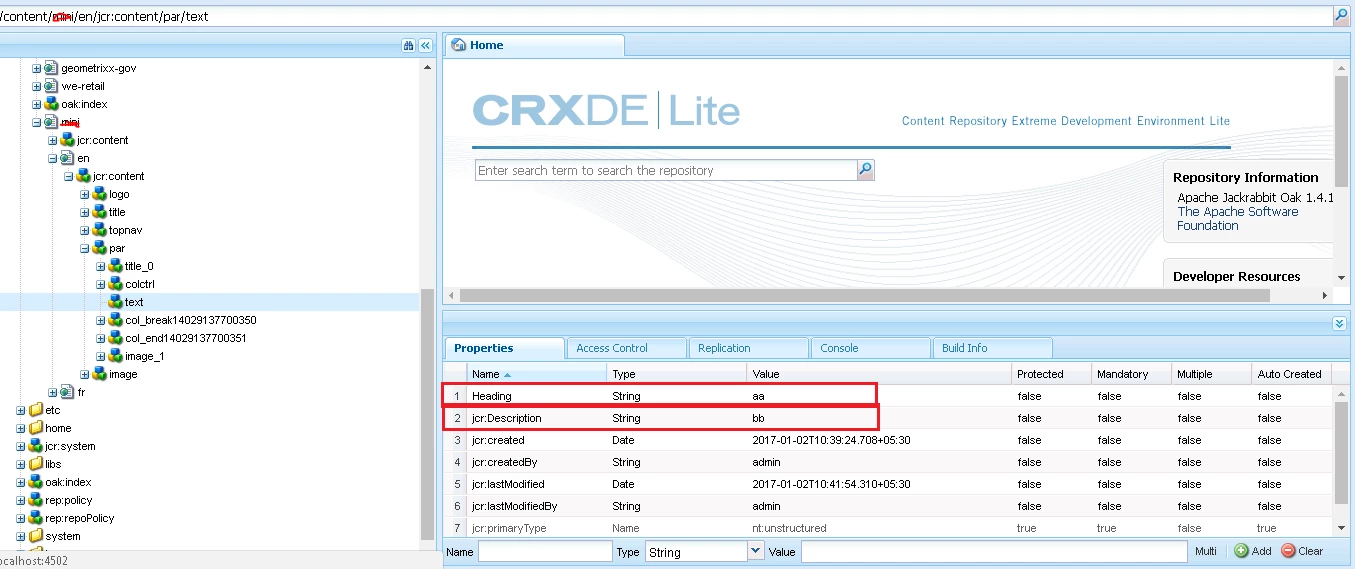The height and width of the screenshot is (569, 1355).
Task: Select the text node in tree
Action: (x=134, y=302)
